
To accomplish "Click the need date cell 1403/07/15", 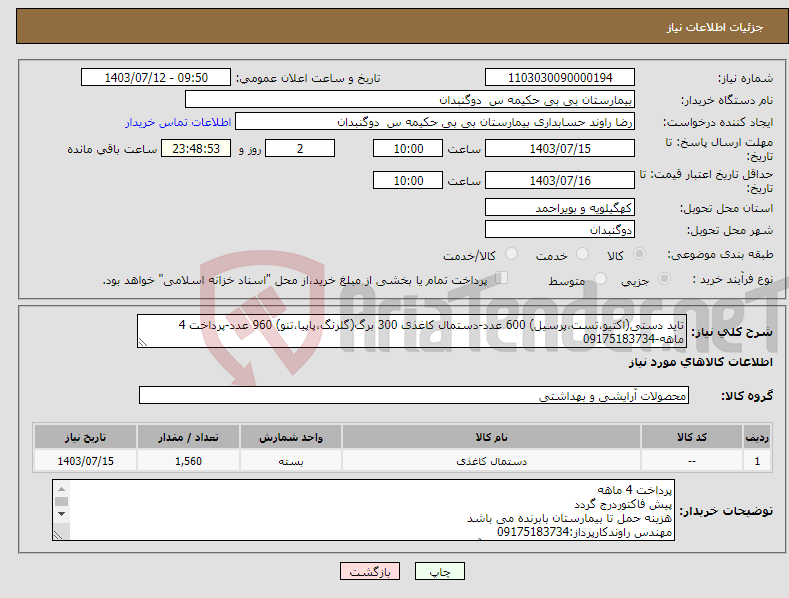I will click(86, 461).
